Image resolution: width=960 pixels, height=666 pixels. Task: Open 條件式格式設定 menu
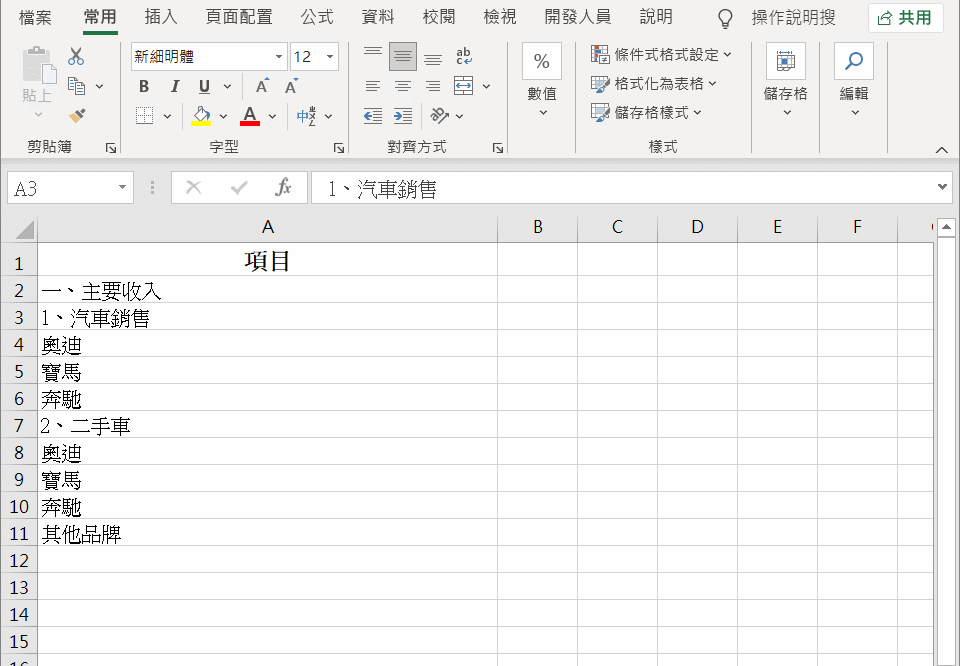pyautogui.click(x=661, y=54)
